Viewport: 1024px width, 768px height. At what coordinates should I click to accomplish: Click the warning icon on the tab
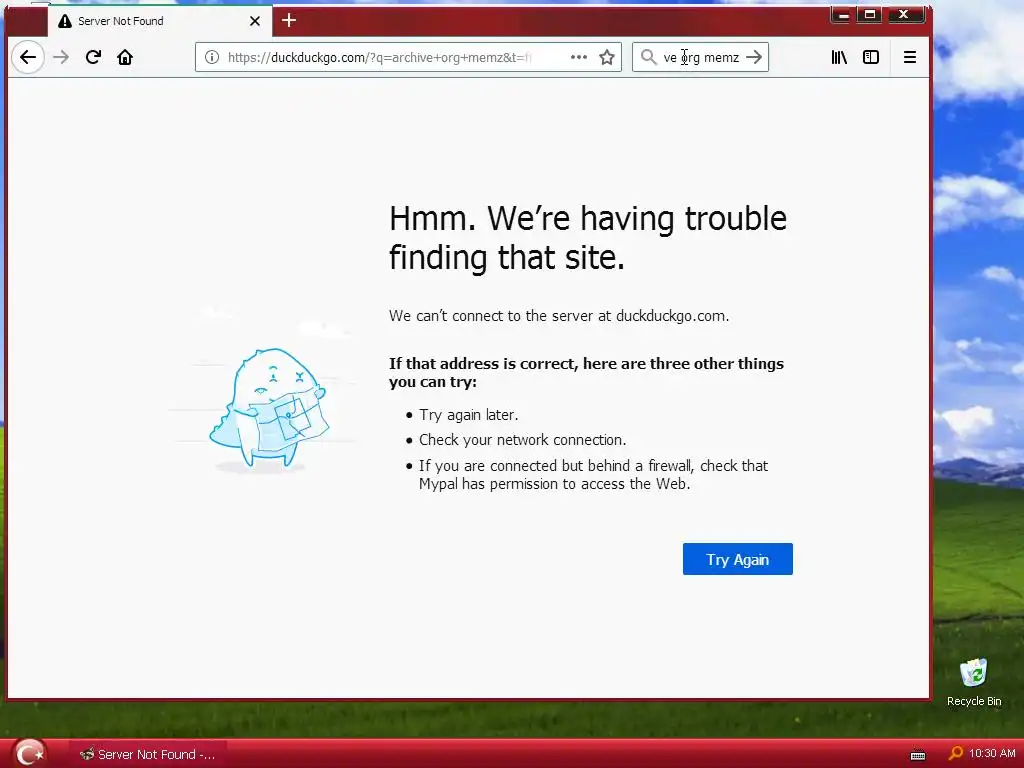coord(65,22)
